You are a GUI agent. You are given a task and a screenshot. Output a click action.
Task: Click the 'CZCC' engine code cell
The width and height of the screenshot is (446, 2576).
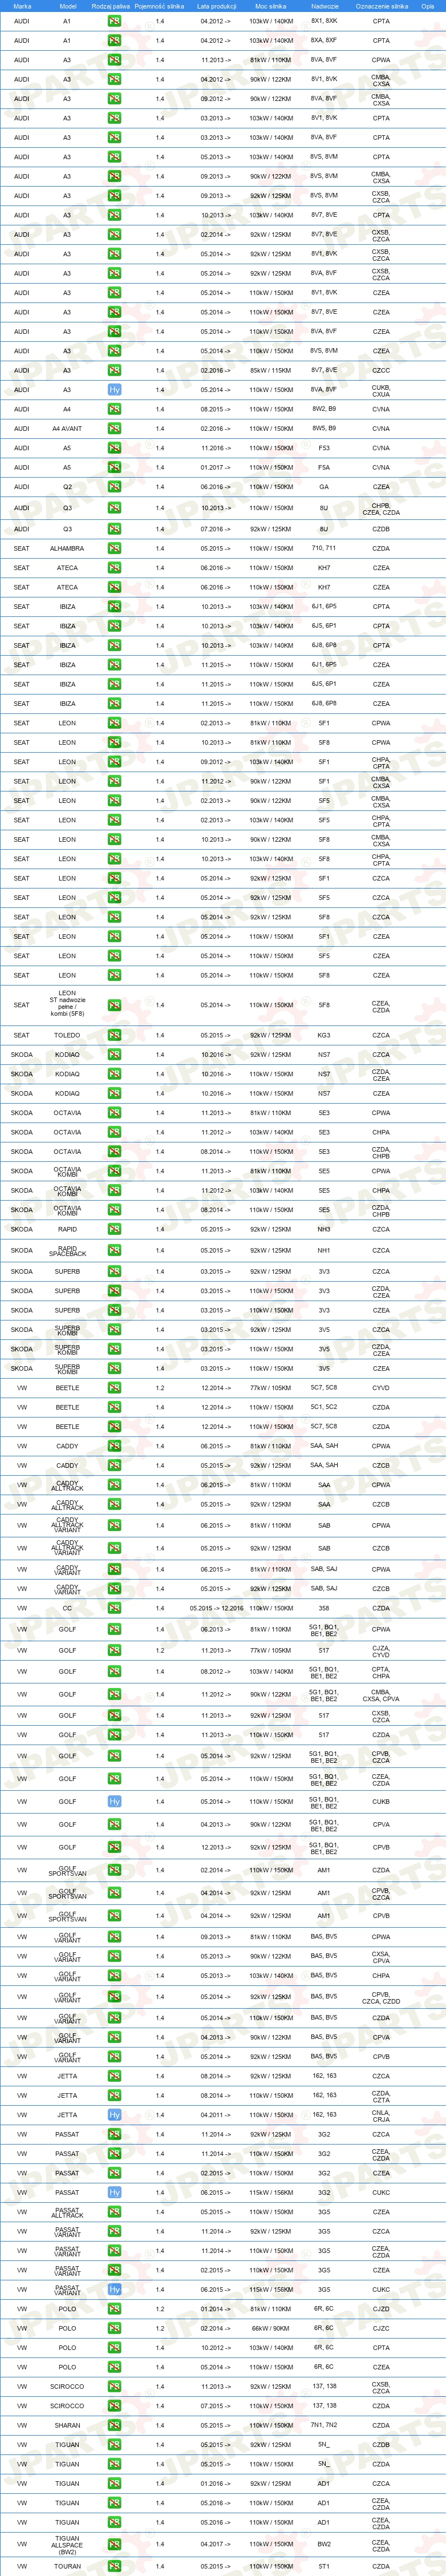tap(381, 370)
